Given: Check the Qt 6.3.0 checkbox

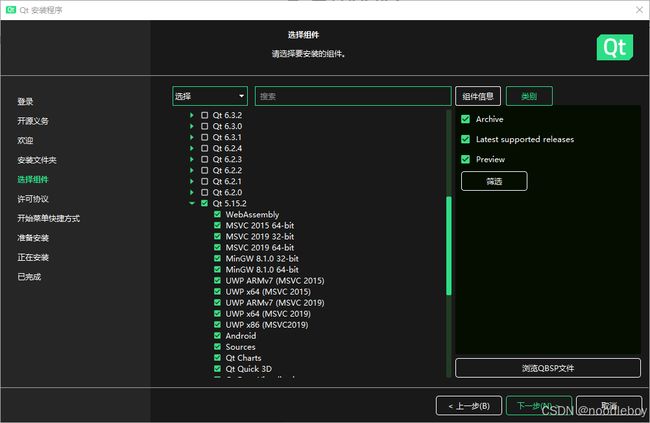Looking at the screenshot, I should coord(204,126).
